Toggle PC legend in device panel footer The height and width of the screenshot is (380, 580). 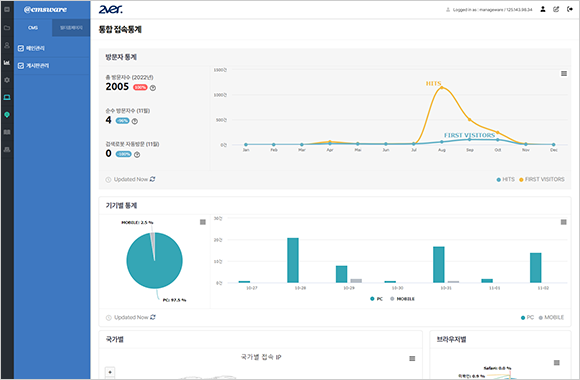[527, 317]
